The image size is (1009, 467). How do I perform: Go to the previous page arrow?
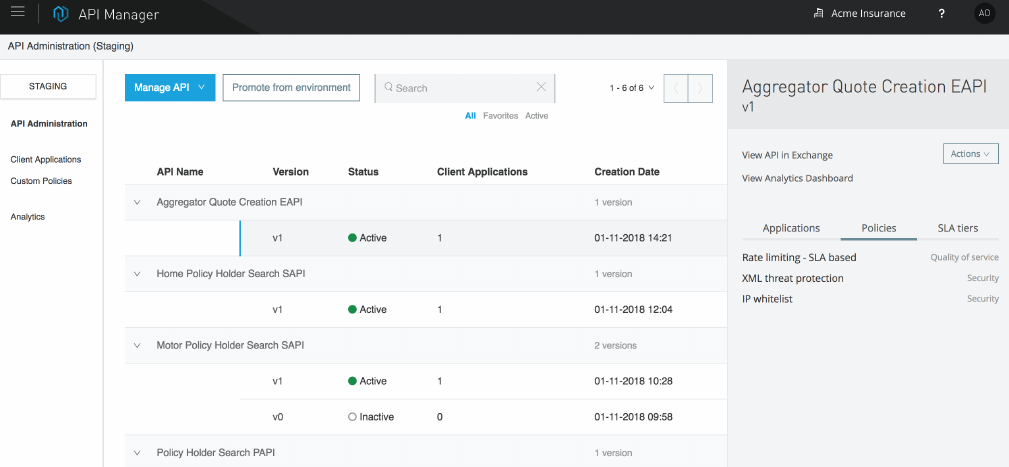[x=676, y=88]
